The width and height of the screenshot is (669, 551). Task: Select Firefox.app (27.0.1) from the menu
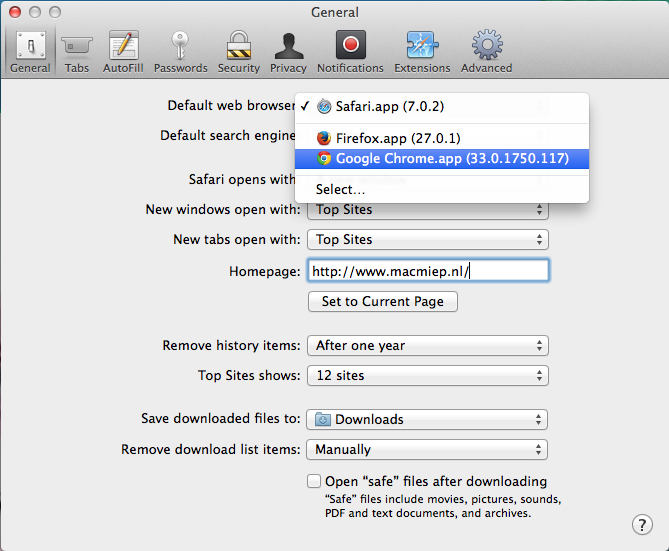point(442,138)
